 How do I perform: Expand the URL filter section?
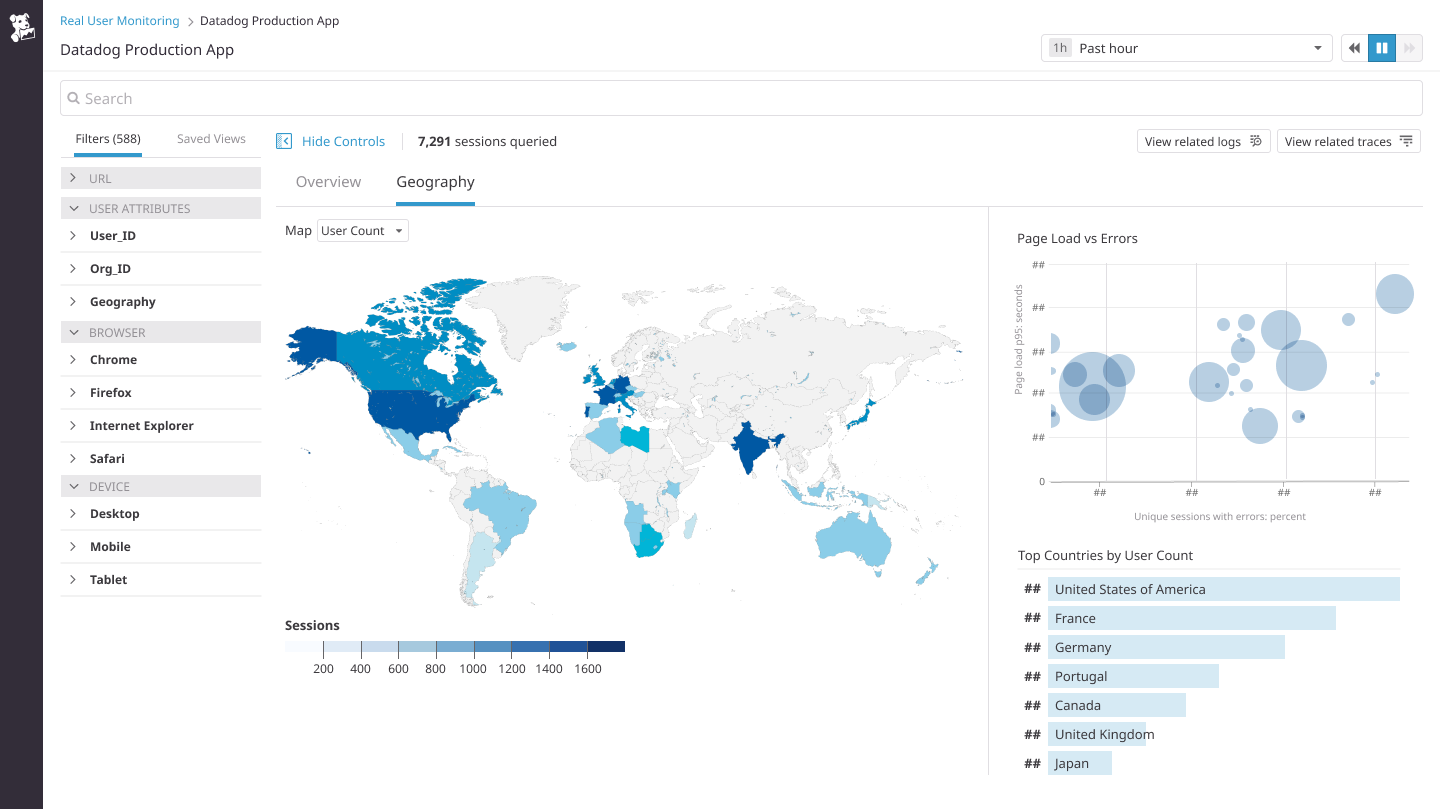coord(72,178)
